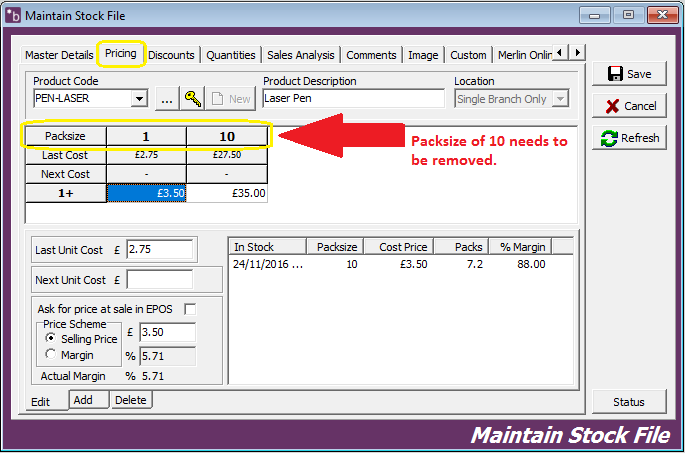Viewport: 685px width, 453px height.
Task: Open the Comments tab
Action: (371, 55)
